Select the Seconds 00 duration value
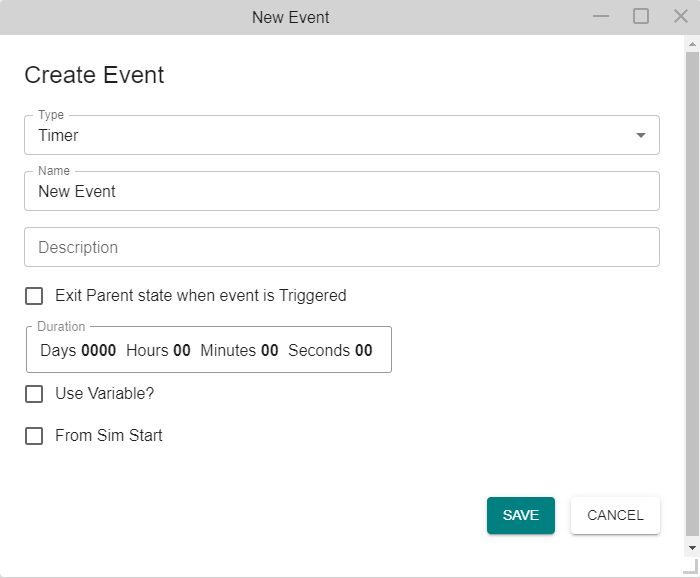This screenshot has width=700, height=578. point(364,350)
